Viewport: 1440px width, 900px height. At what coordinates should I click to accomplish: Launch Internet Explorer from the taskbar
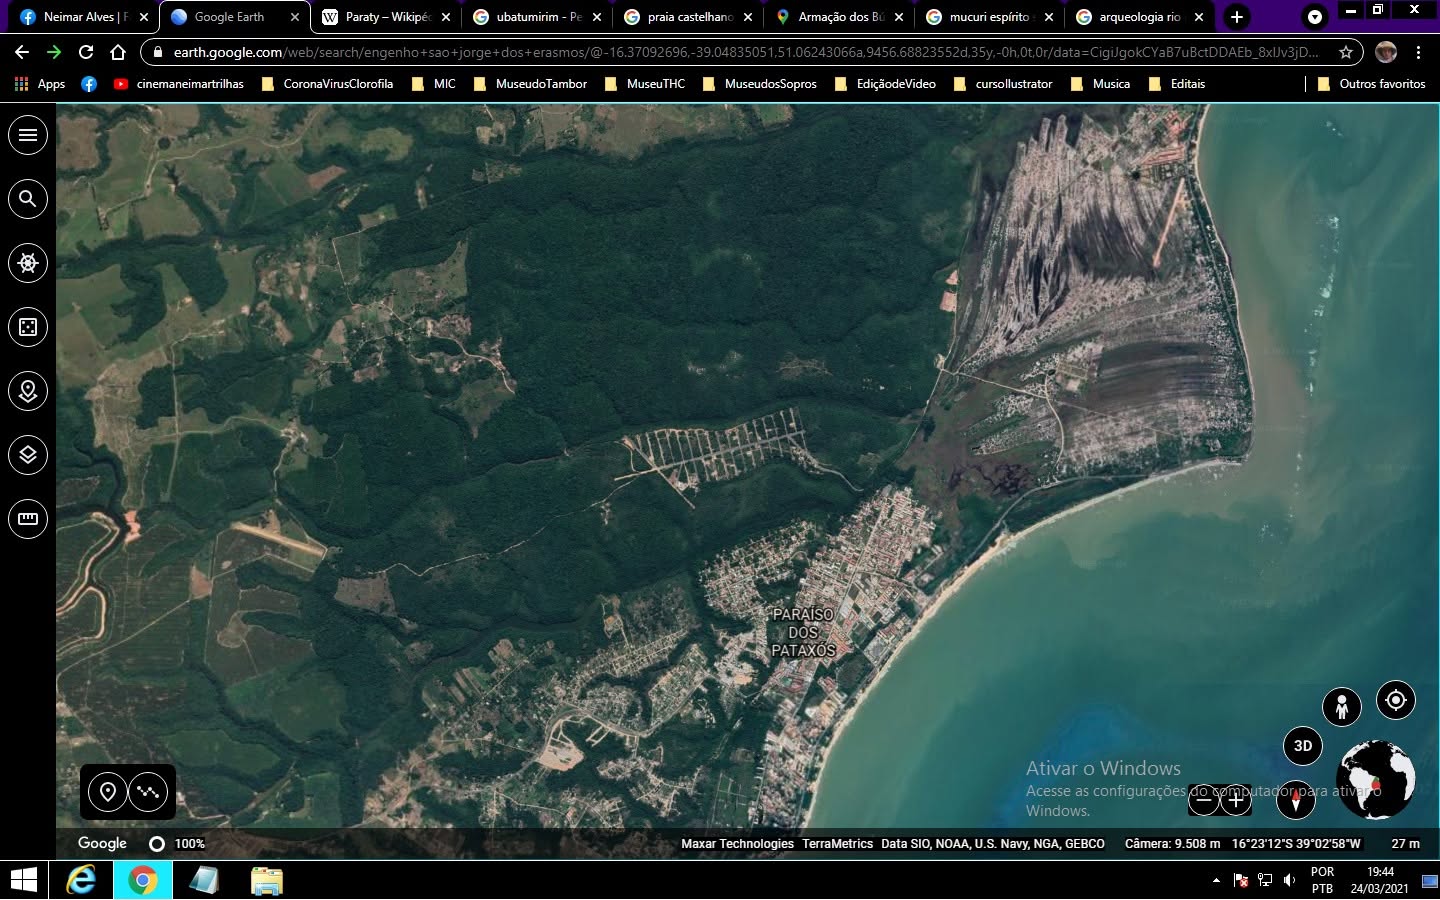81,880
